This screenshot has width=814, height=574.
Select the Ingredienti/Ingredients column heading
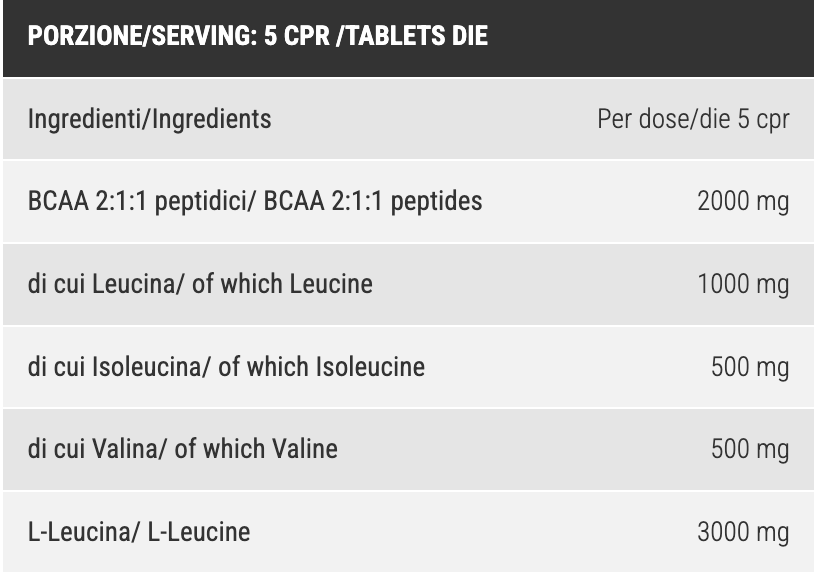click(x=150, y=119)
